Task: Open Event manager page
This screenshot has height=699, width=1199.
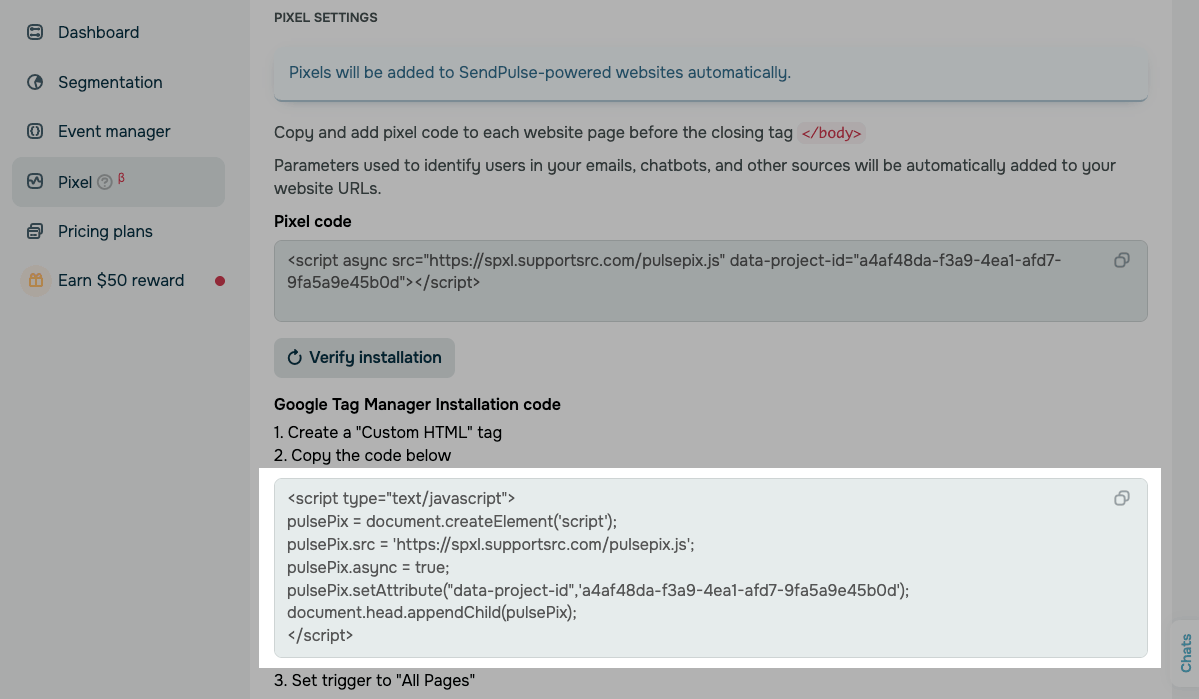Action: click(x=114, y=131)
